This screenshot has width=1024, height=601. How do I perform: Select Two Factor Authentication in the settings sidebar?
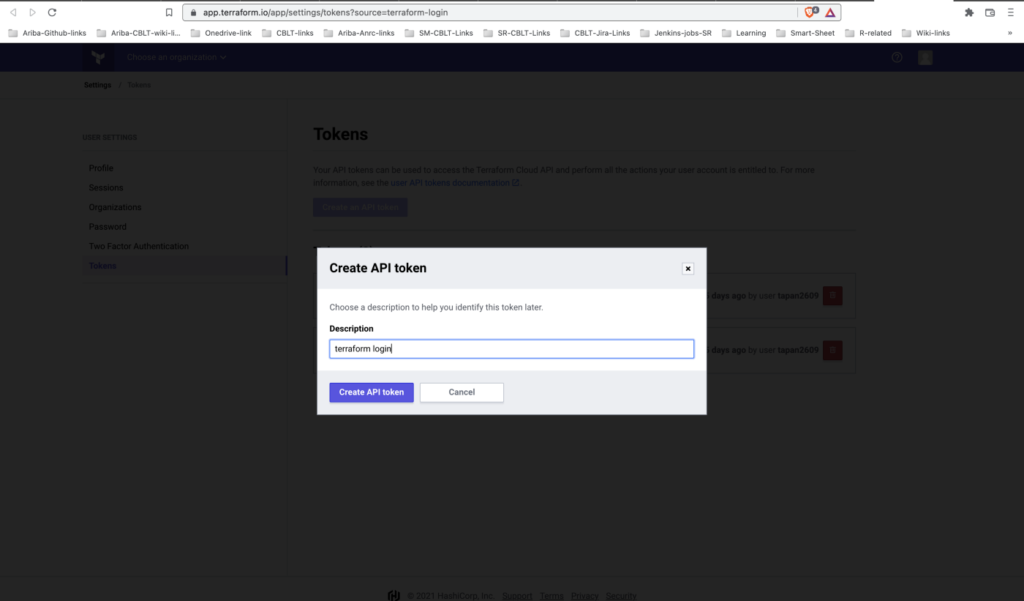point(139,246)
